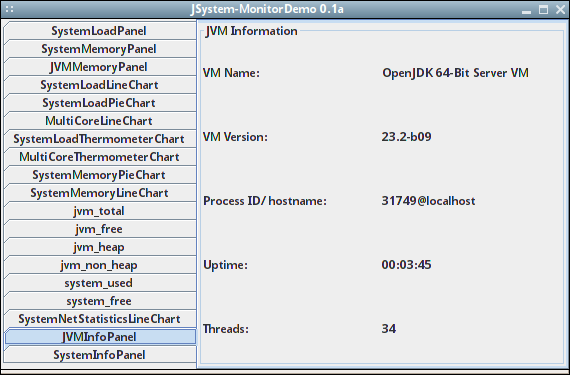Click the 'Threads:' label
Screen dimensions: 570x375
(x=226, y=329)
